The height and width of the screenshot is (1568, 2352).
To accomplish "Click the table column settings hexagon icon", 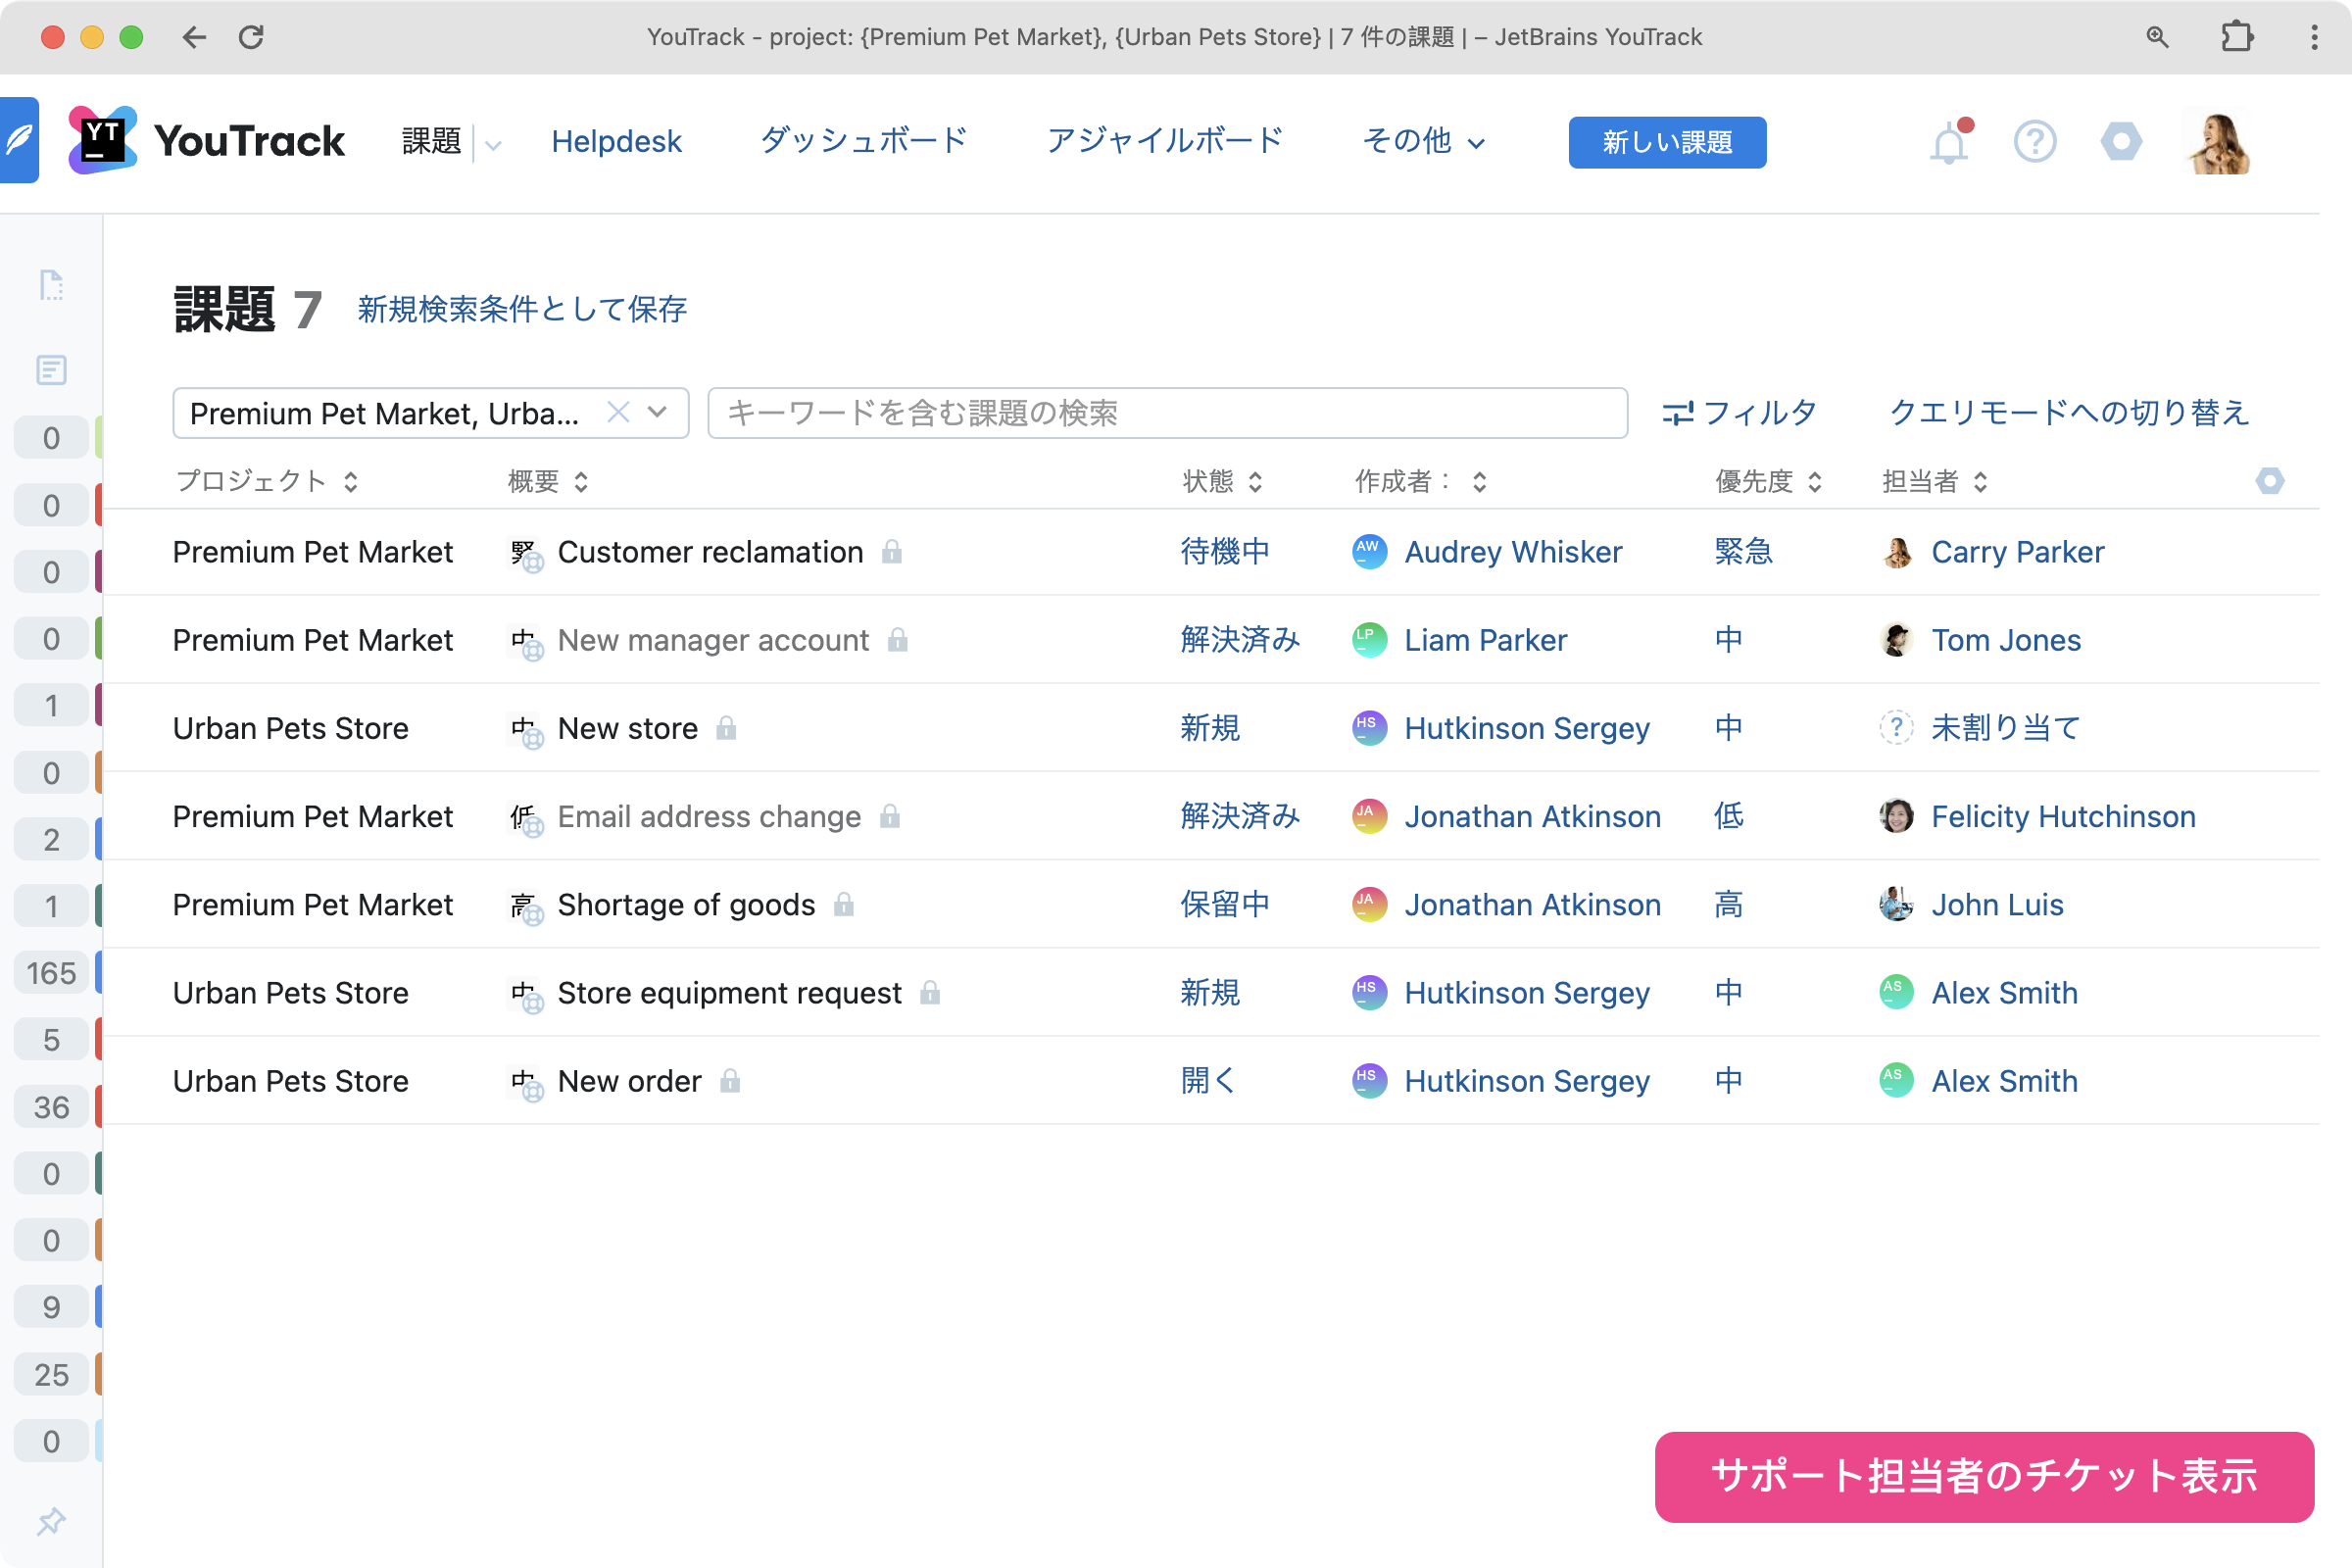I will (2269, 481).
